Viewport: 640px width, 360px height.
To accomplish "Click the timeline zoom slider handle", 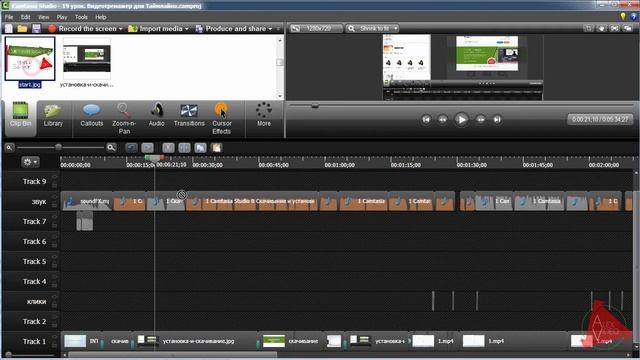I will click(x=58, y=147).
